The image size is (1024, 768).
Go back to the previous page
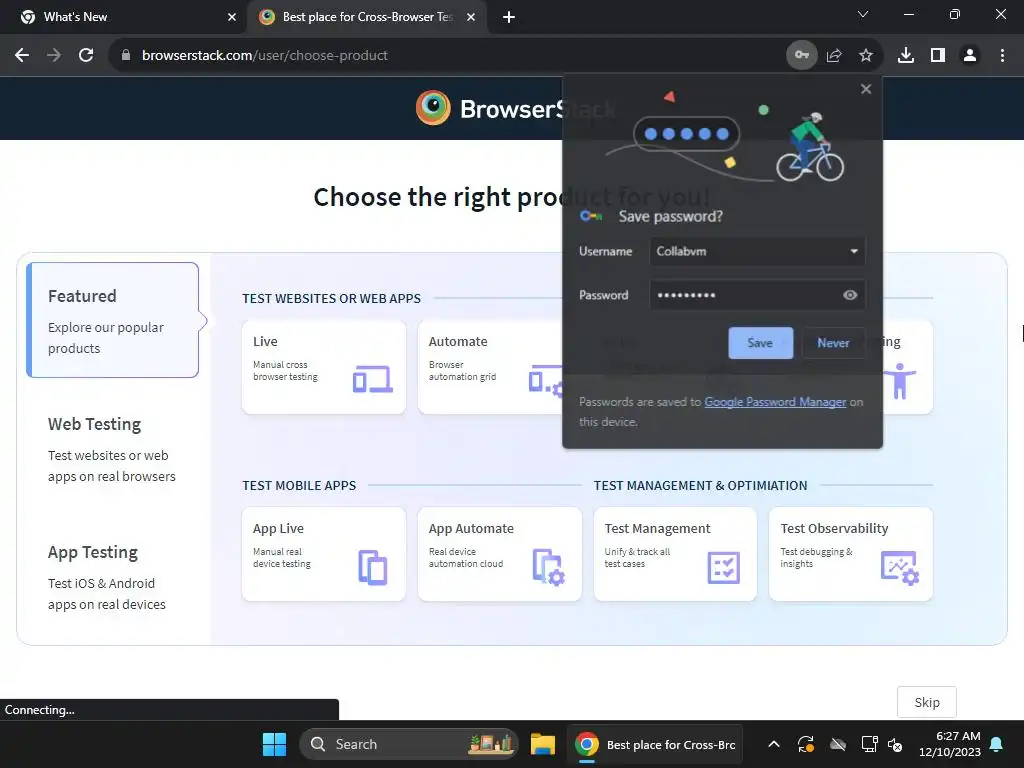pos(22,56)
